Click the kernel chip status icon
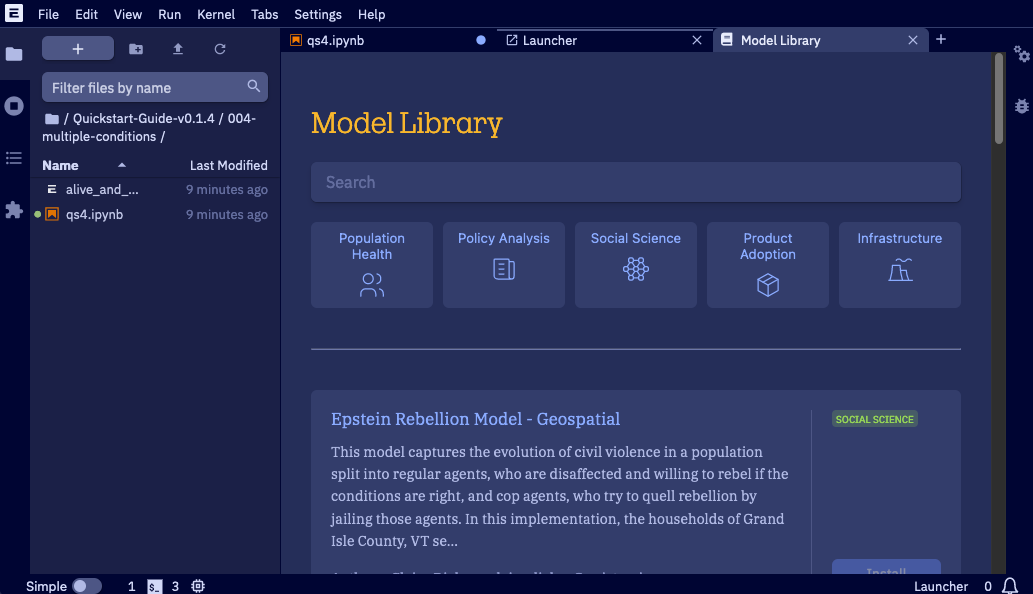This screenshot has height=594, width=1033. 198,586
